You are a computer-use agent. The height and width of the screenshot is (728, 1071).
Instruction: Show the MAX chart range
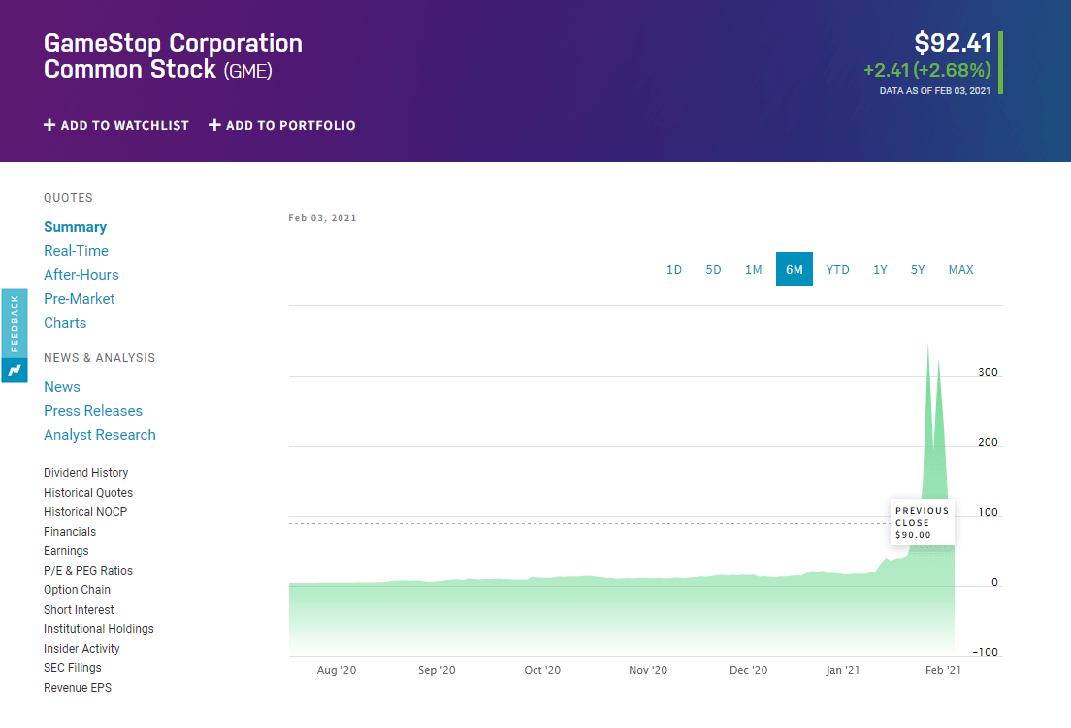click(961, 270)
